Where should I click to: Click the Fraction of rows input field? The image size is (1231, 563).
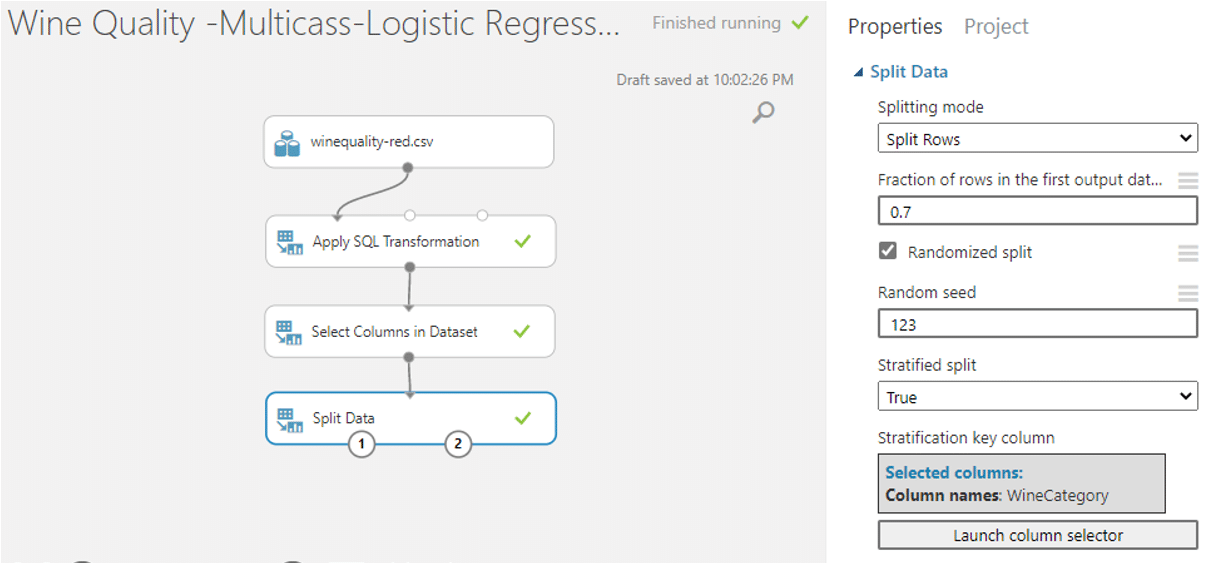(x=1037, y=212)
